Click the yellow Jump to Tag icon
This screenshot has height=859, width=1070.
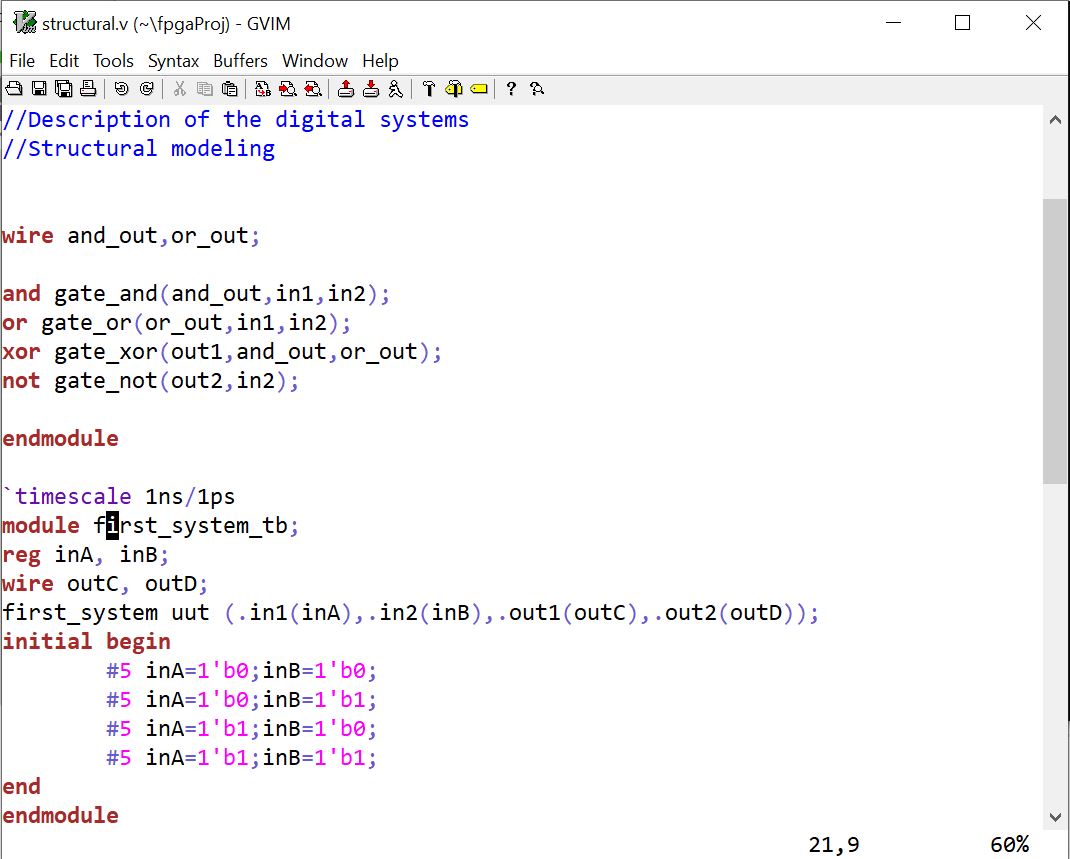[x=478, y=89]
